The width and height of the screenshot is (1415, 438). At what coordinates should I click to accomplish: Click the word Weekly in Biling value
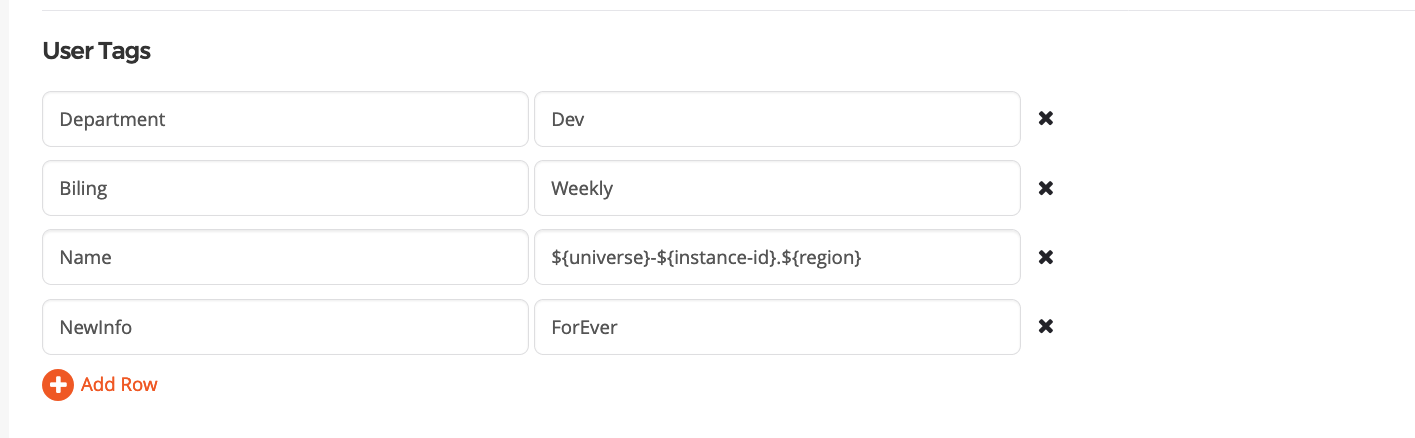click(582, 188)
